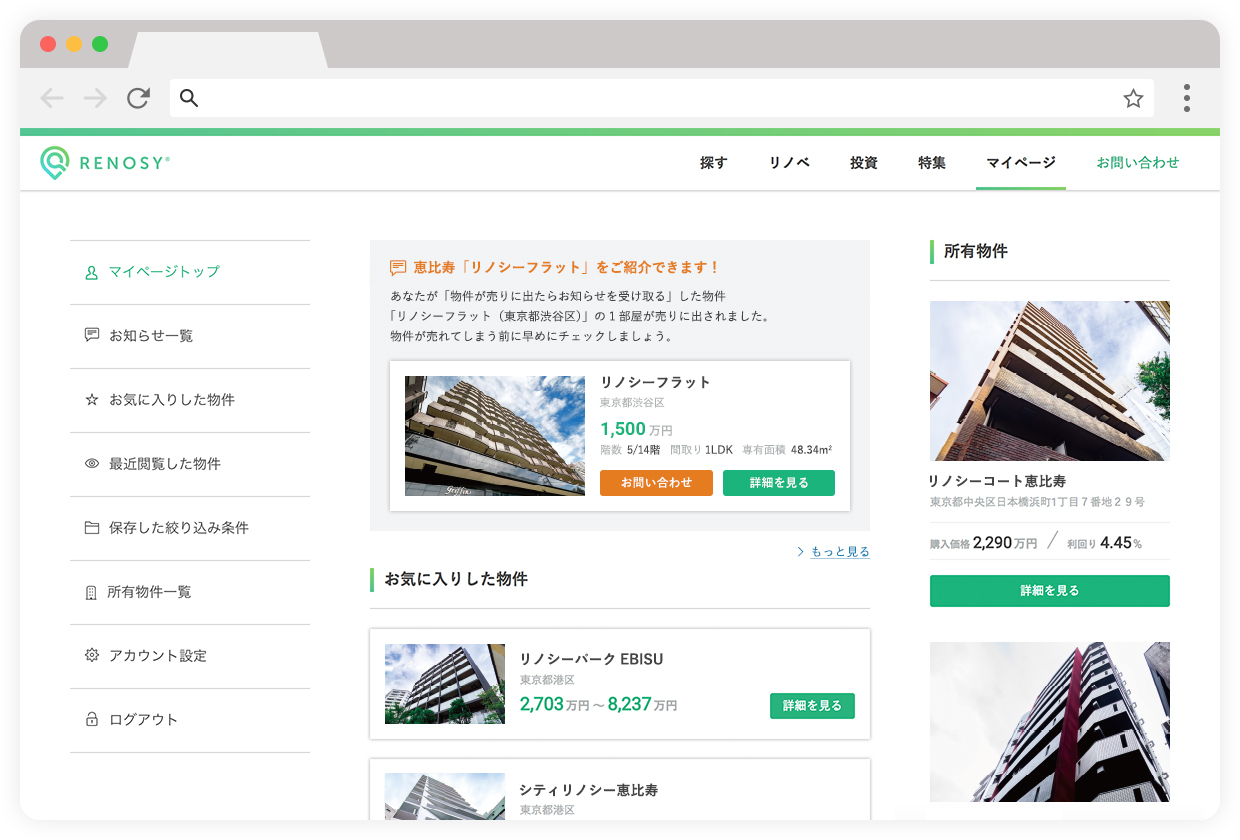
Task: Click the 間取り 1LDK detail
Action: [700, 451]
